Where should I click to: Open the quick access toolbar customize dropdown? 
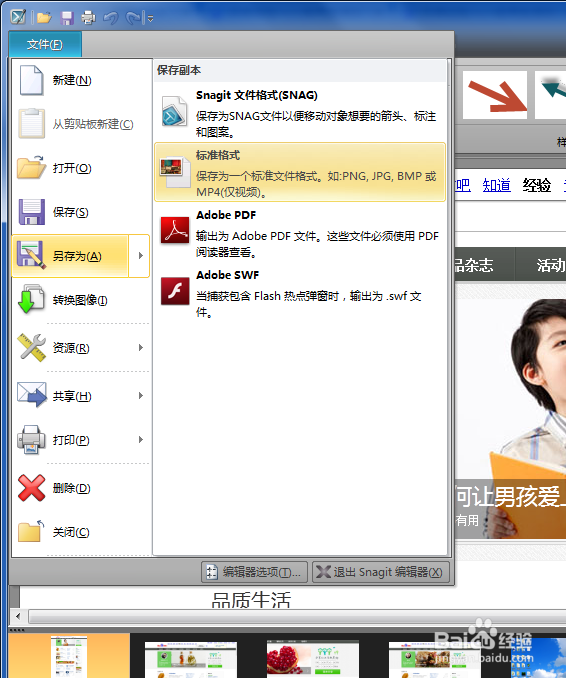click(x=150, y=18)
